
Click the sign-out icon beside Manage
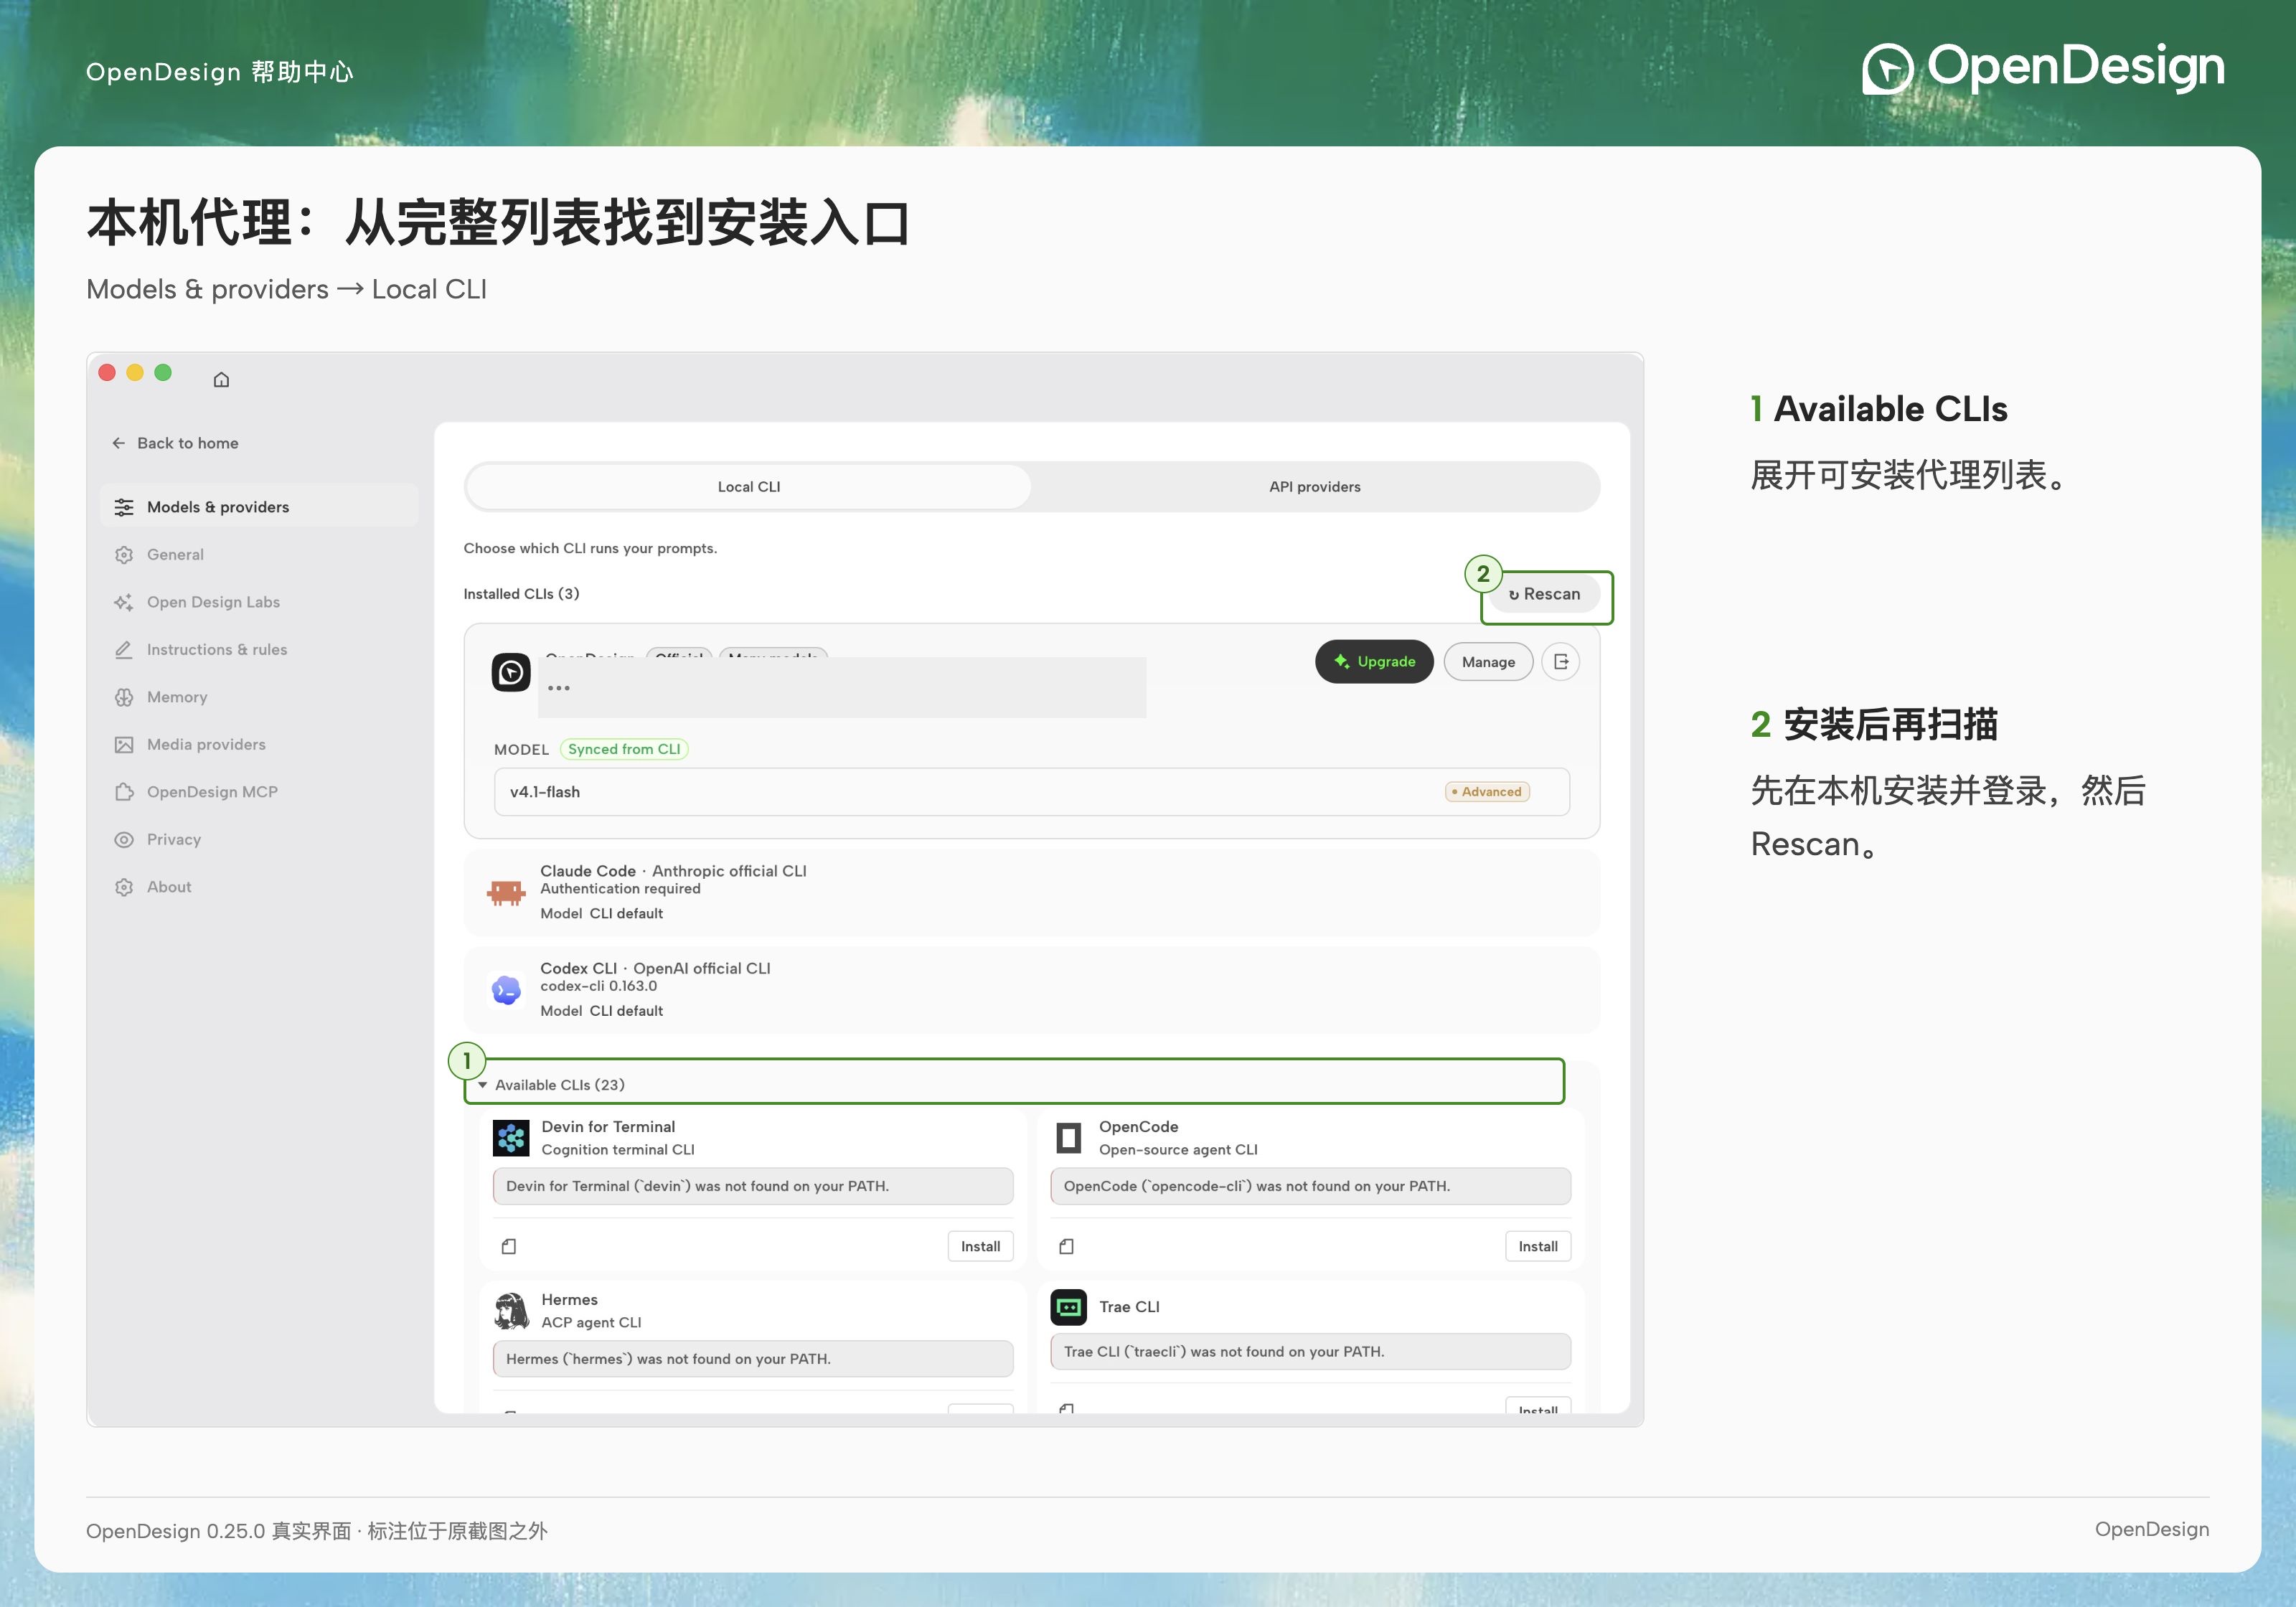[x=1561, y=662]
